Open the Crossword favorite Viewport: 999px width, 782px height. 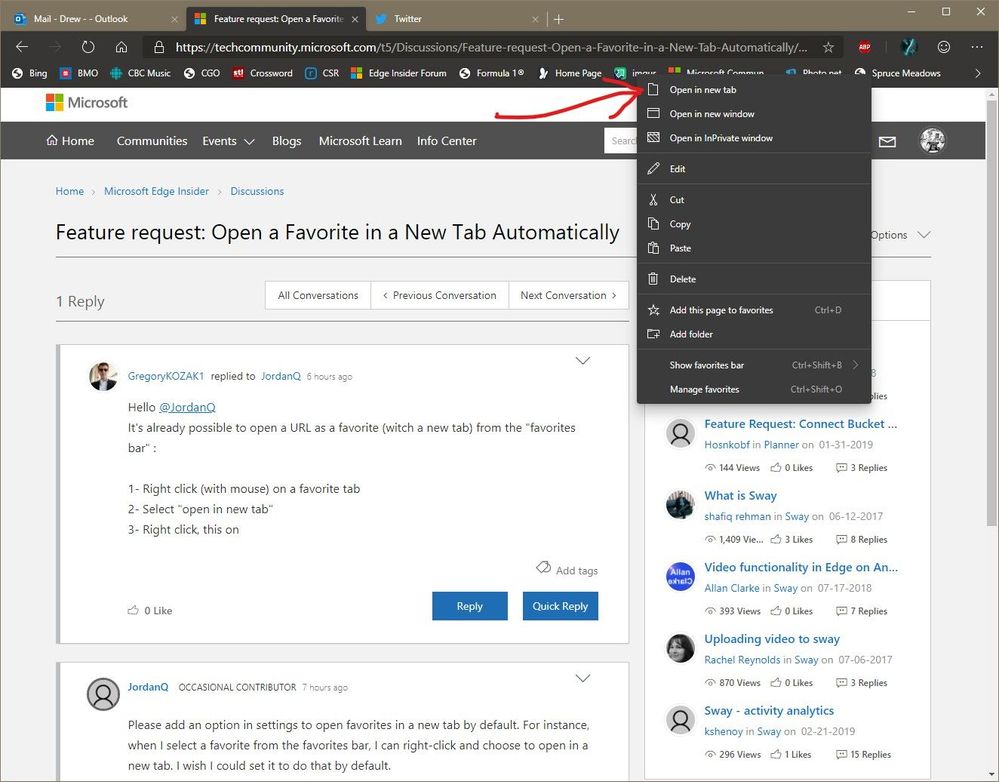262,73
